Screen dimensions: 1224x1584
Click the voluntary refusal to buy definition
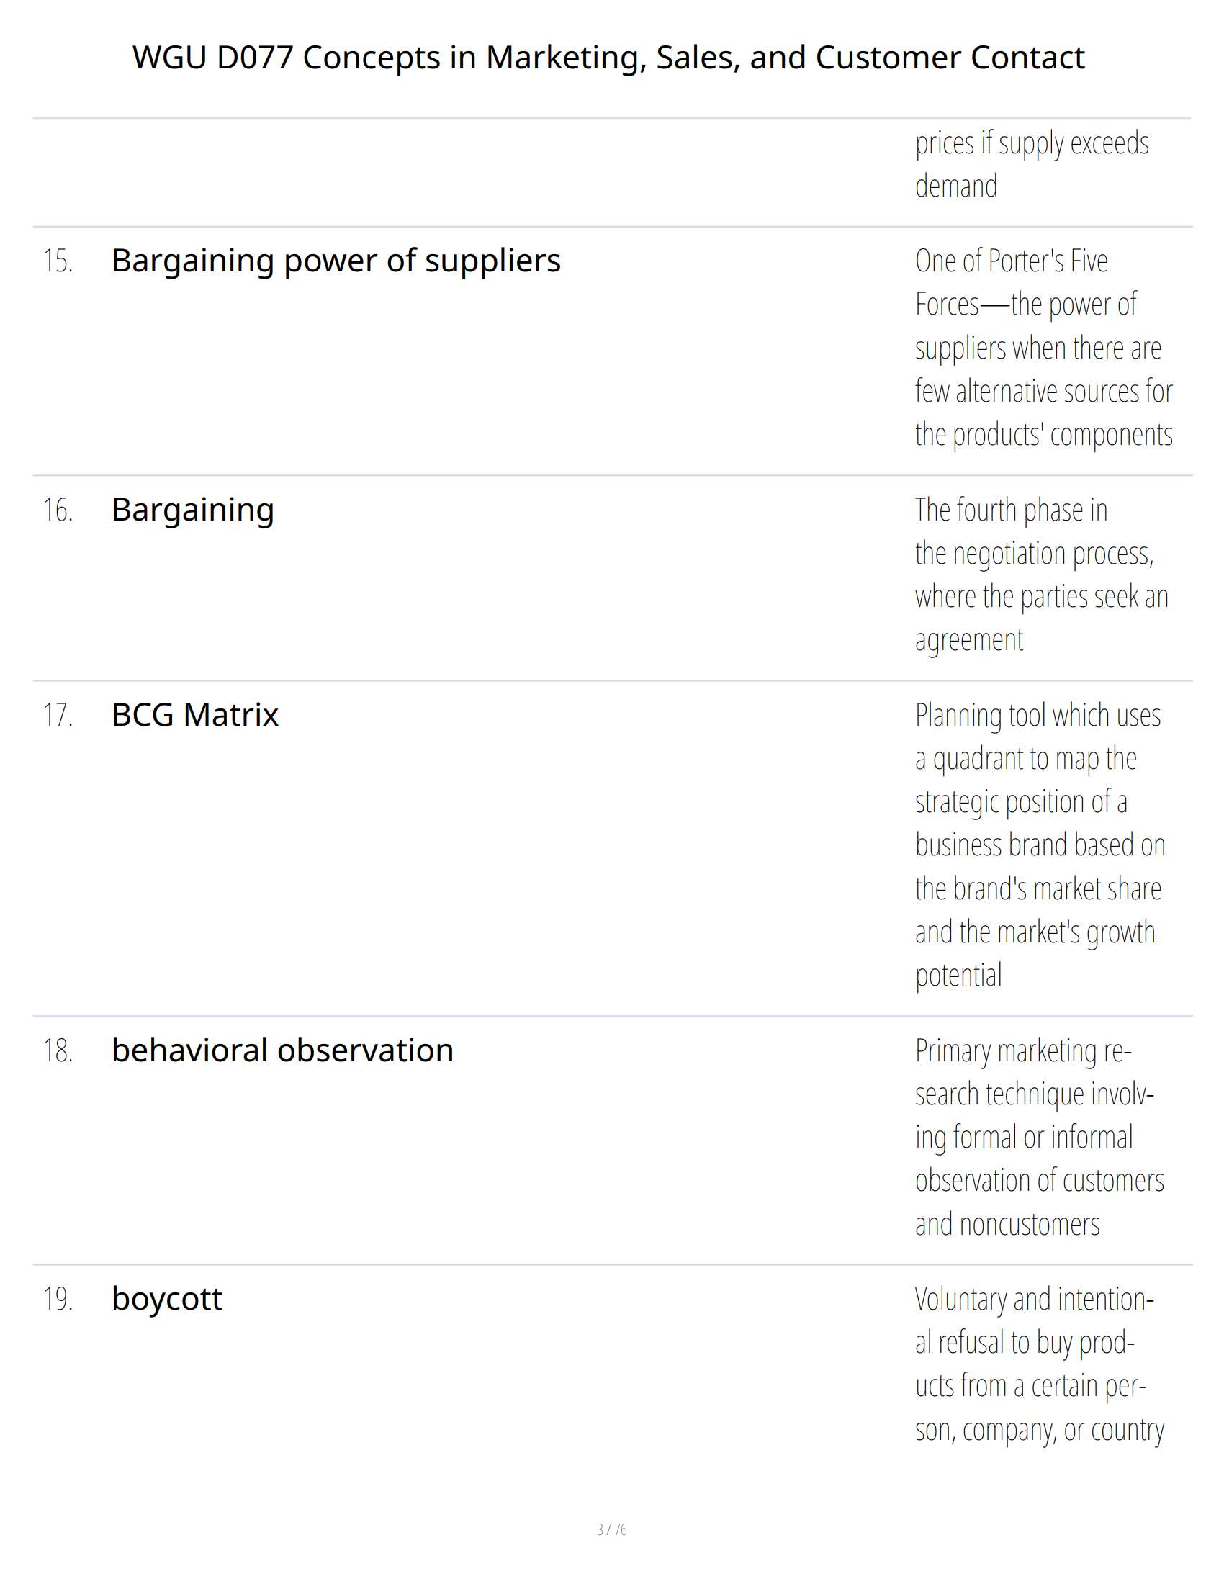pos(1039,1364)
